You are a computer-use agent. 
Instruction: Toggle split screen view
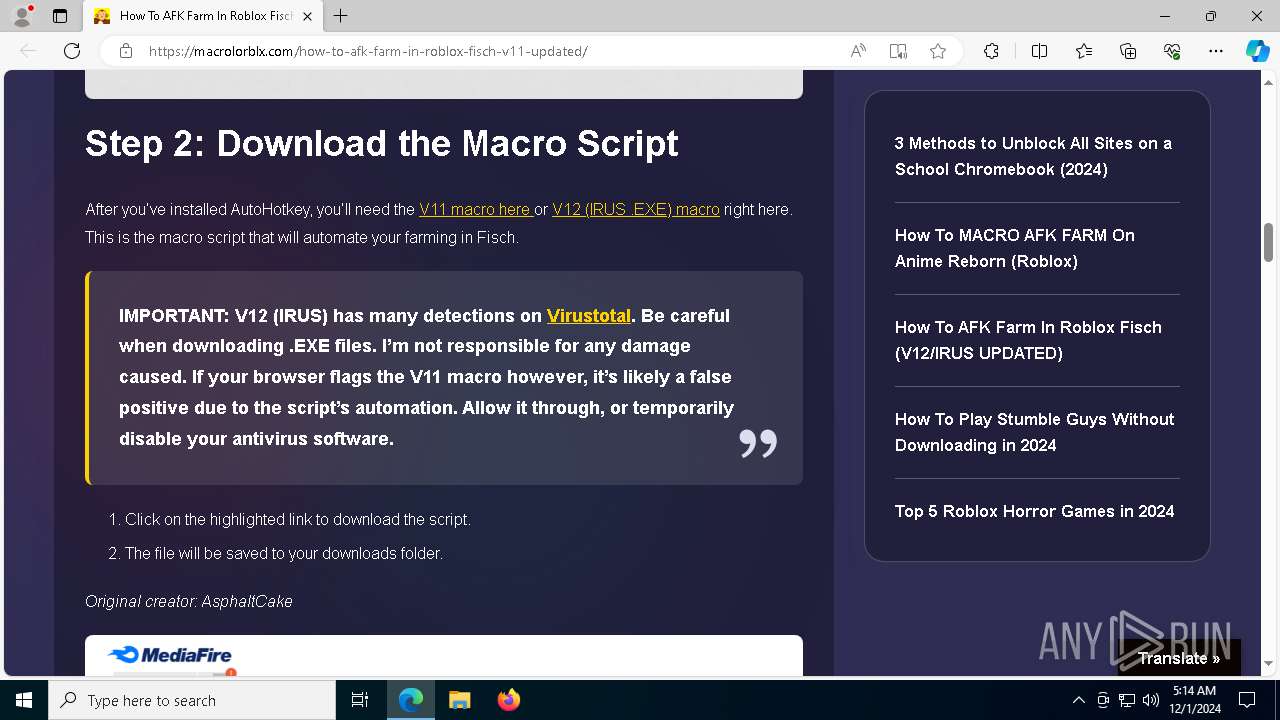coord(1039,51)
